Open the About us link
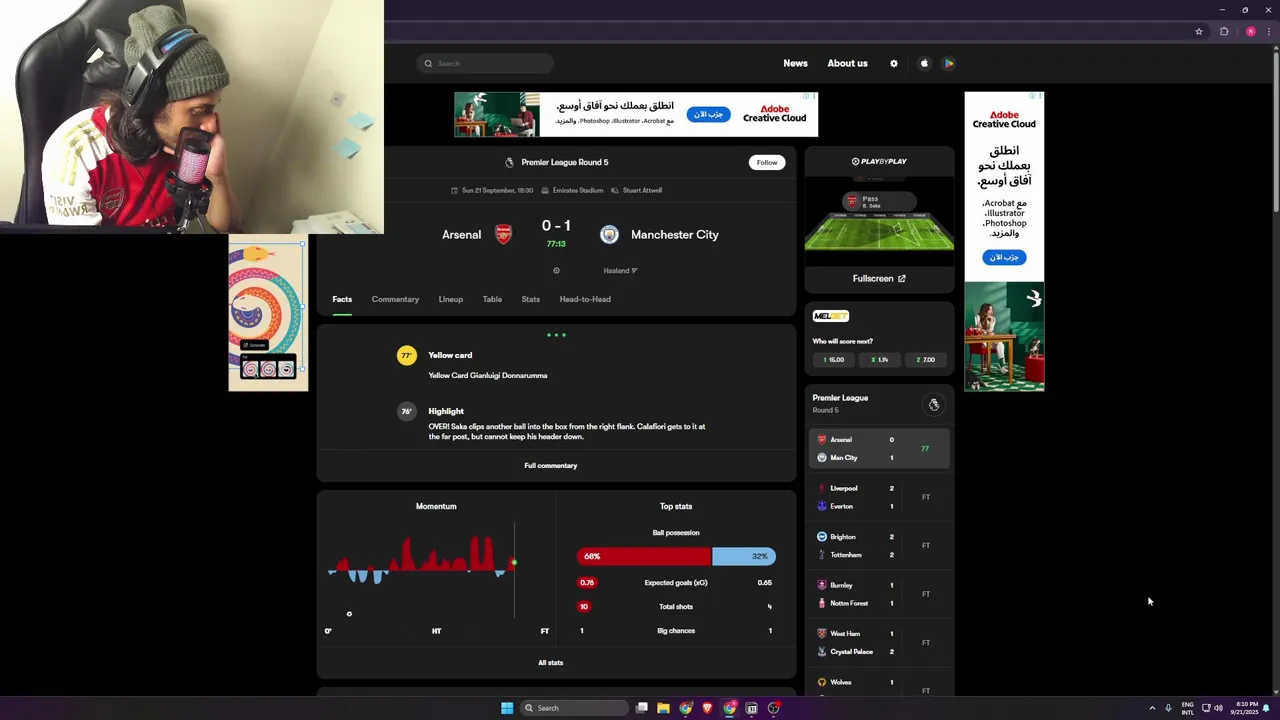 (847, 63)
